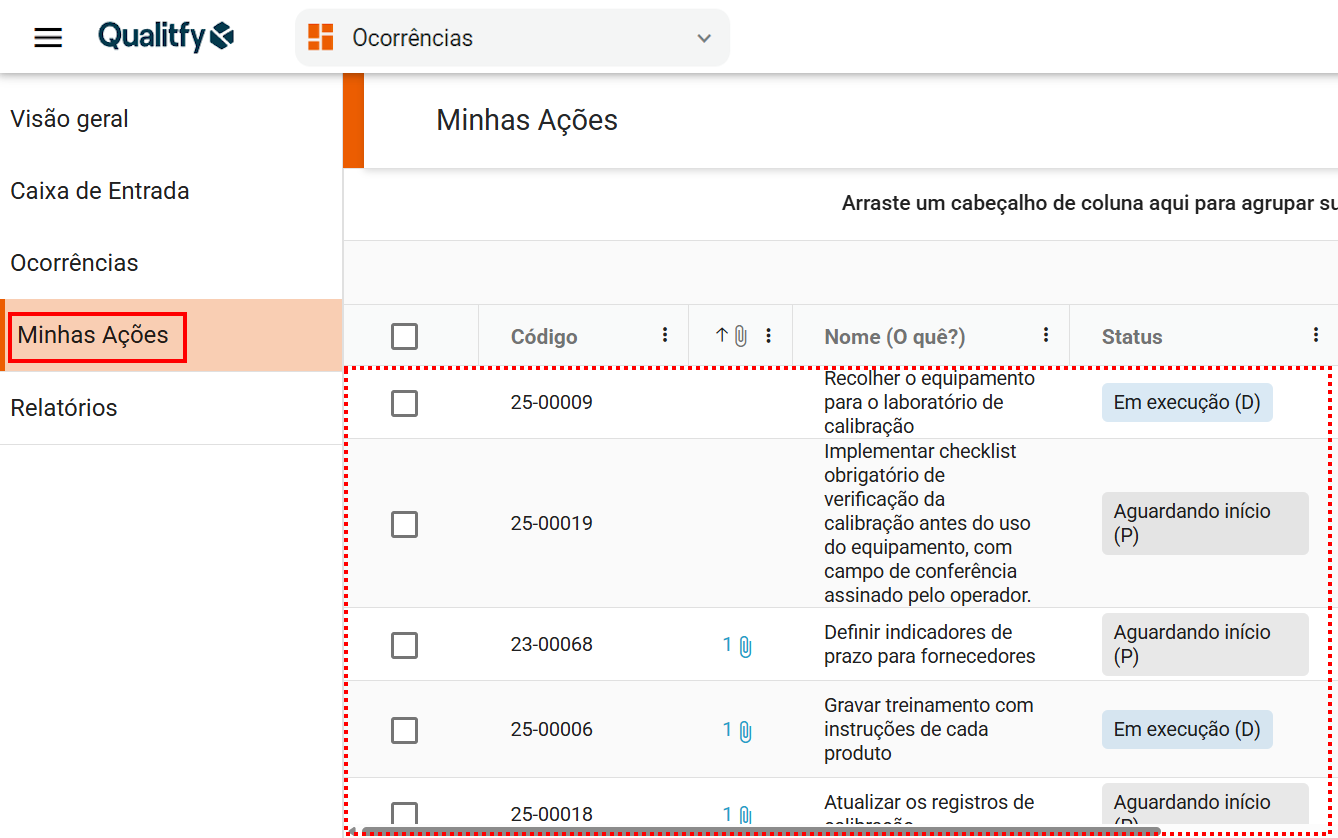The height and width of the screenshot is (838, 1338).
Task: Click the Em execução (D) status of 25-00009
Action: click(1186, 403)
